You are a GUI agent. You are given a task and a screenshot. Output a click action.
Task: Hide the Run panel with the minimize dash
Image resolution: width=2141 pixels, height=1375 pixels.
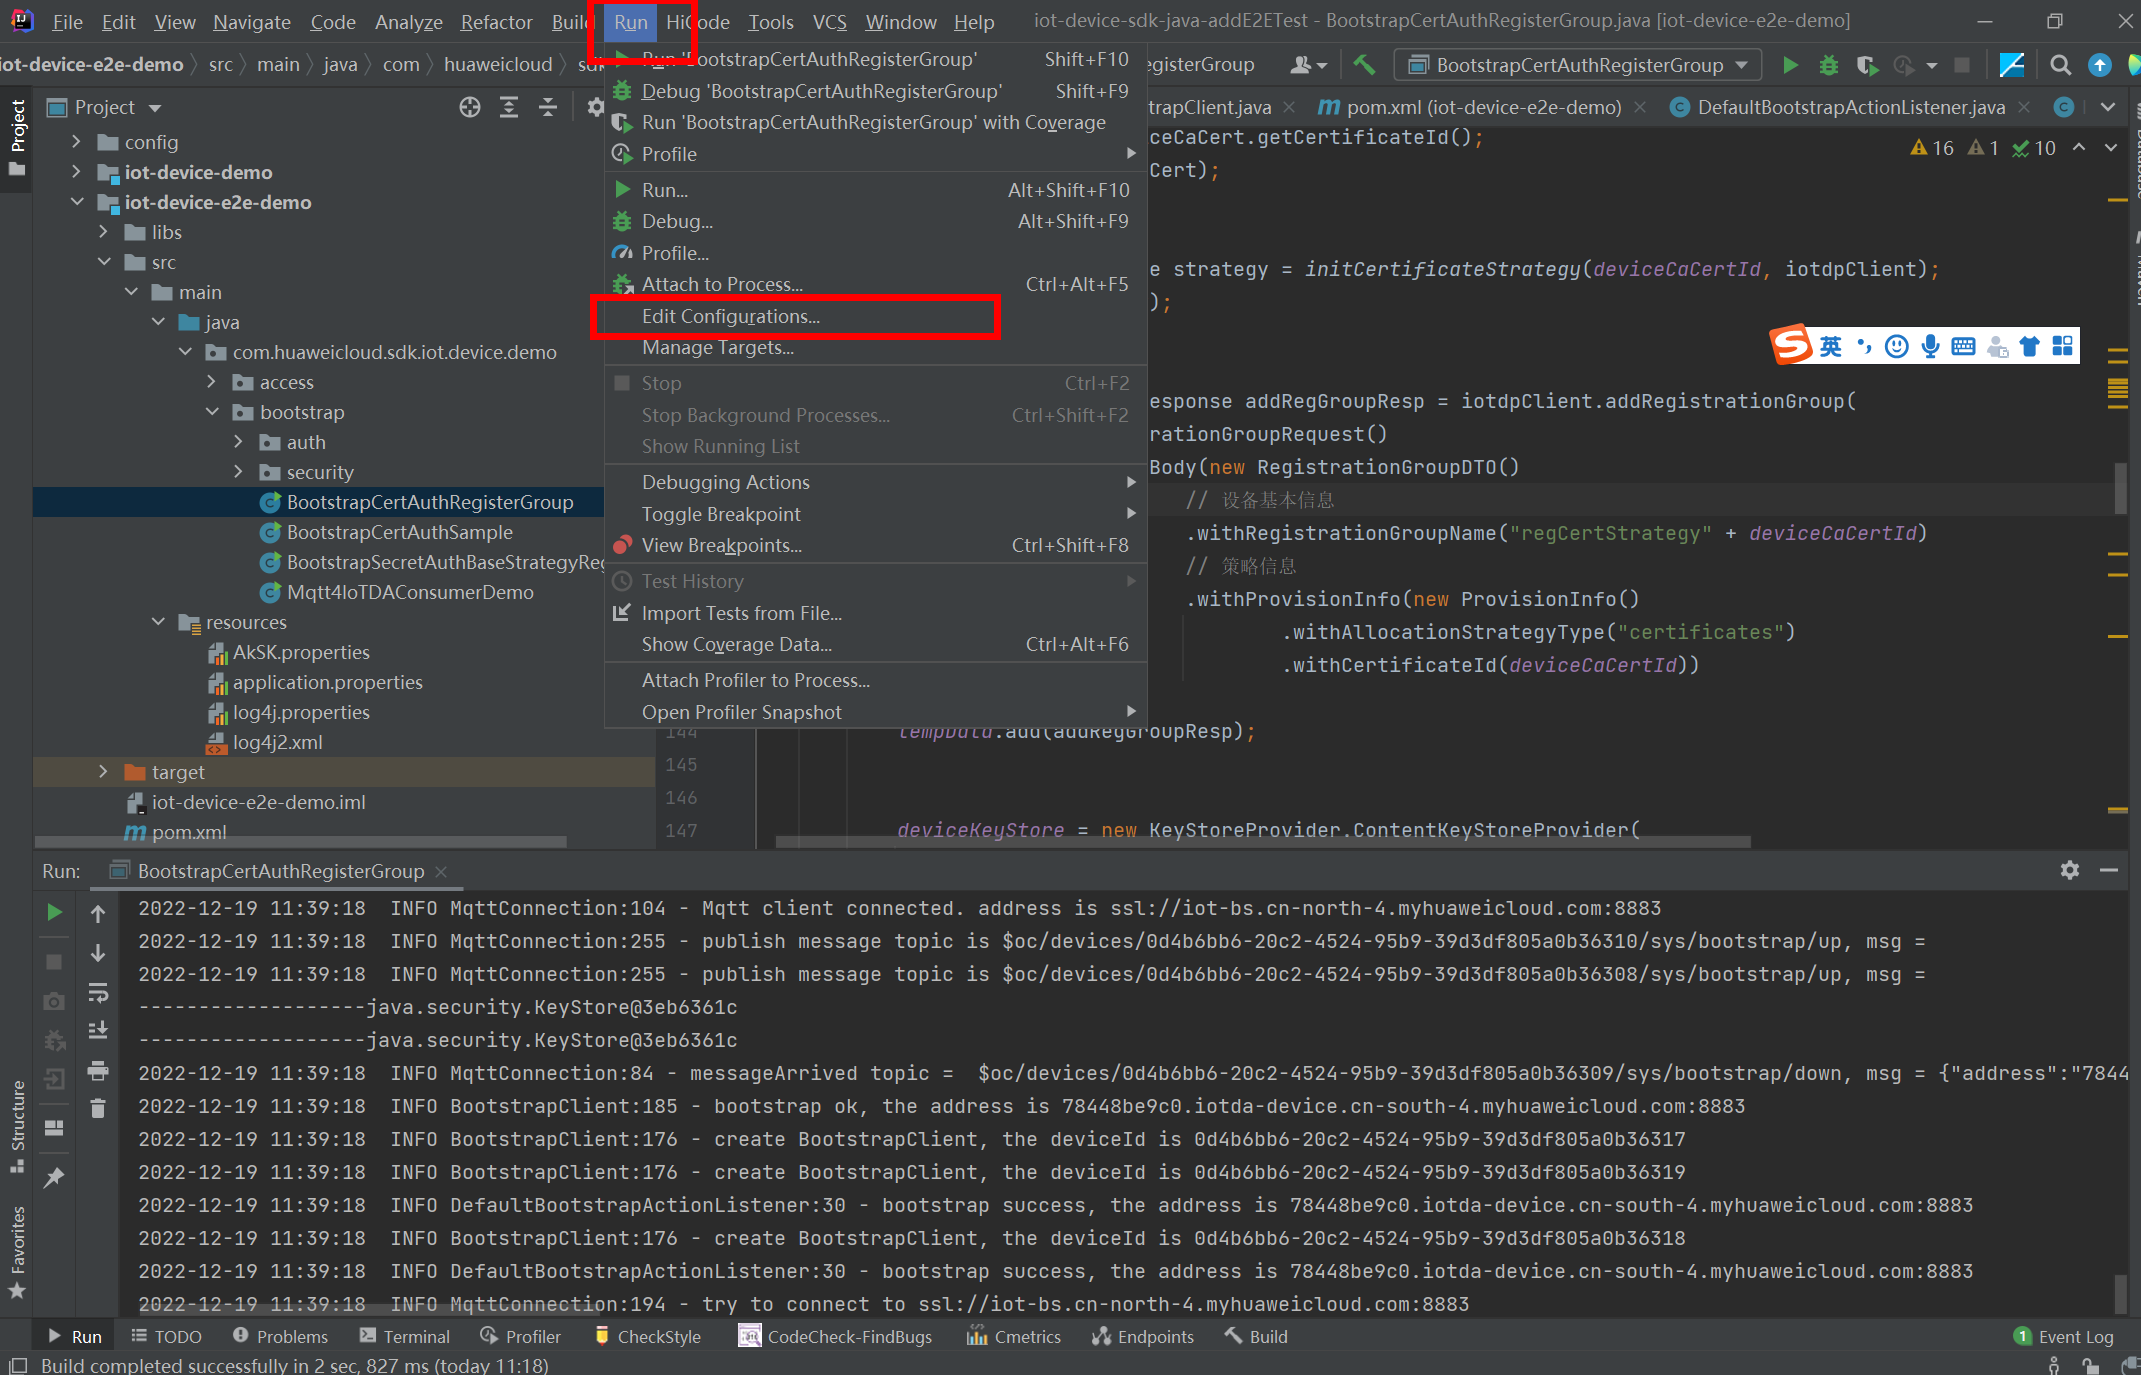(x=2109, y=870)
